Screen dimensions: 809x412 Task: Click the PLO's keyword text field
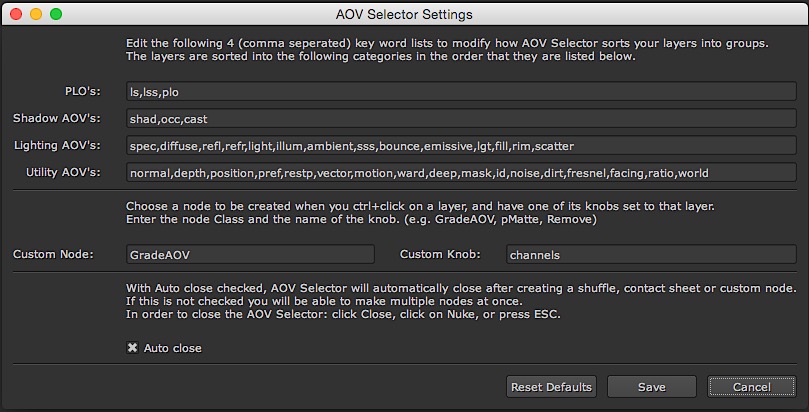point(460,91)
